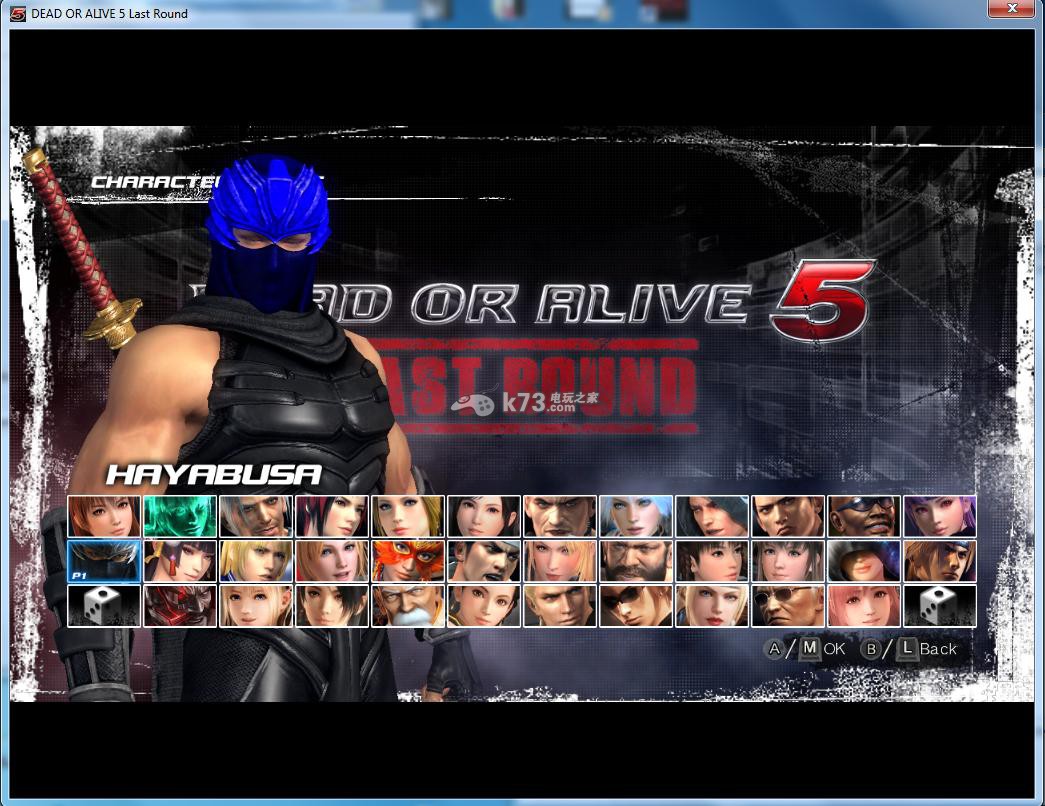Select the older man with tinted glasses
Screen dimensions: 1045x806
pos(788,605)
